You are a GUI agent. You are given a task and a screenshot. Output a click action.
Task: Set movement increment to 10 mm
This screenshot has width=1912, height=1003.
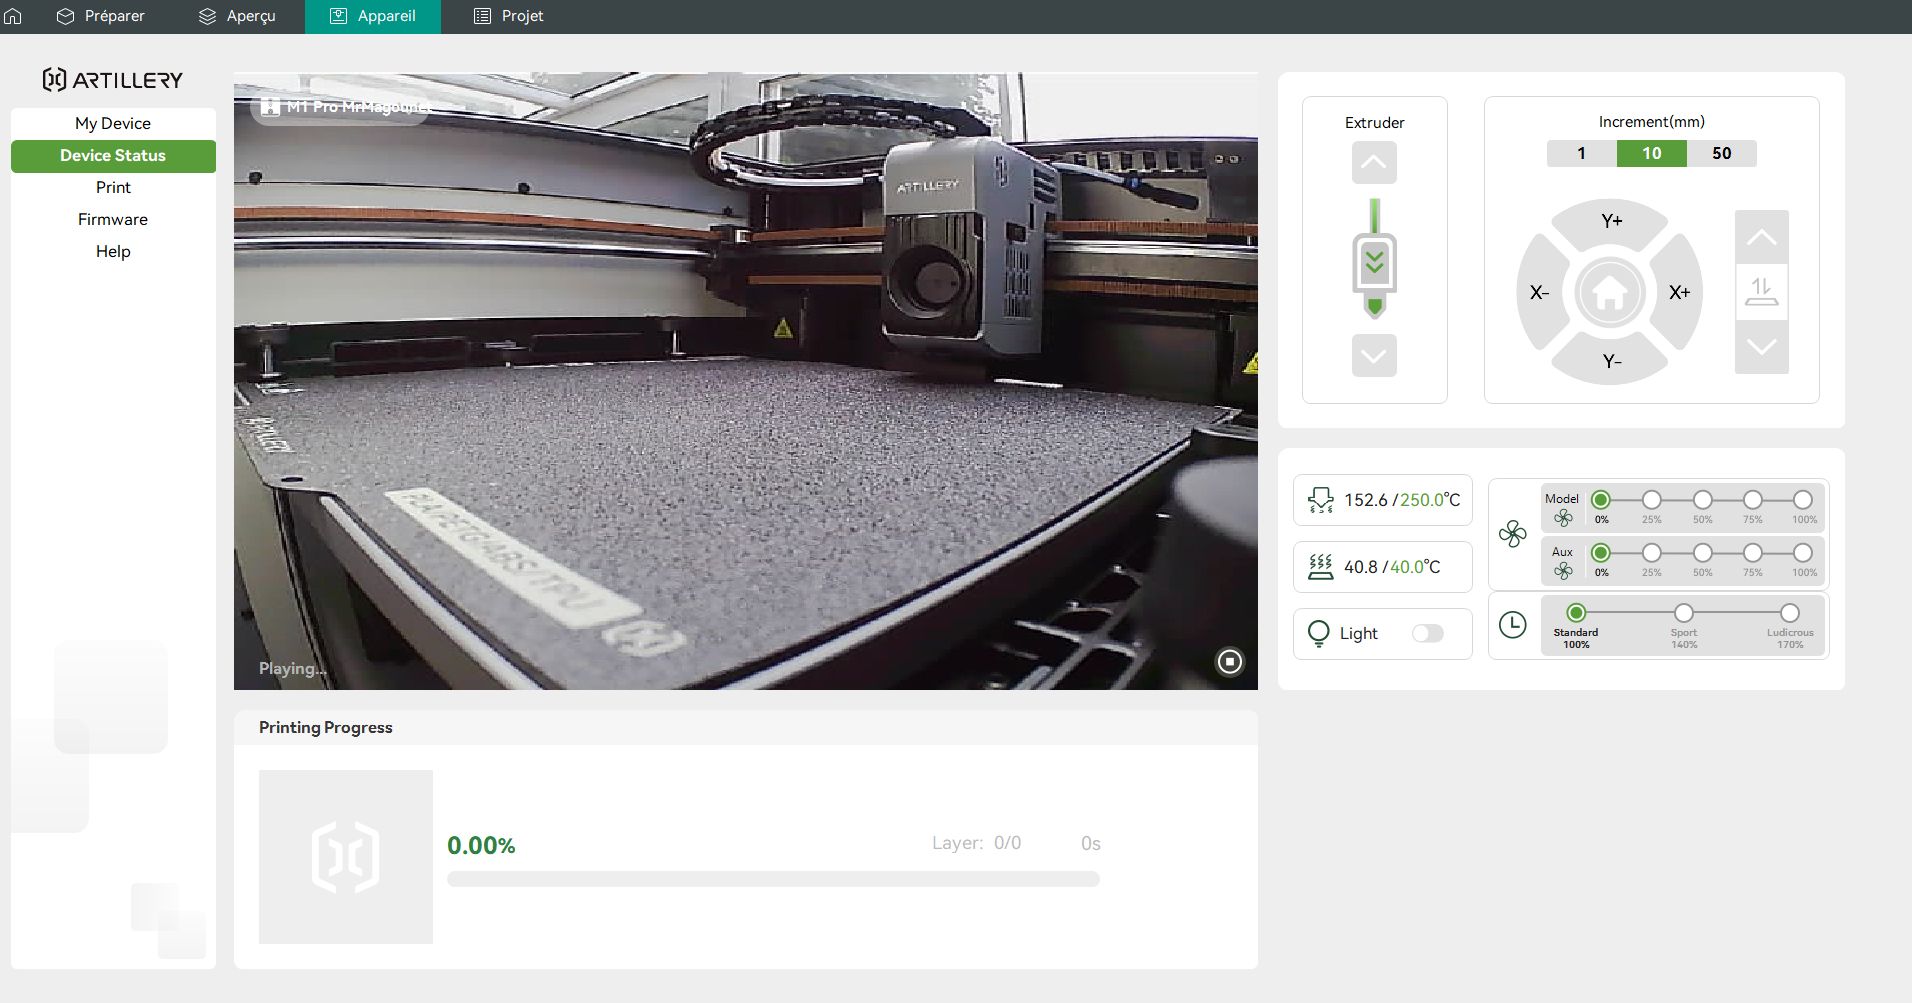tap(1651, 153)
